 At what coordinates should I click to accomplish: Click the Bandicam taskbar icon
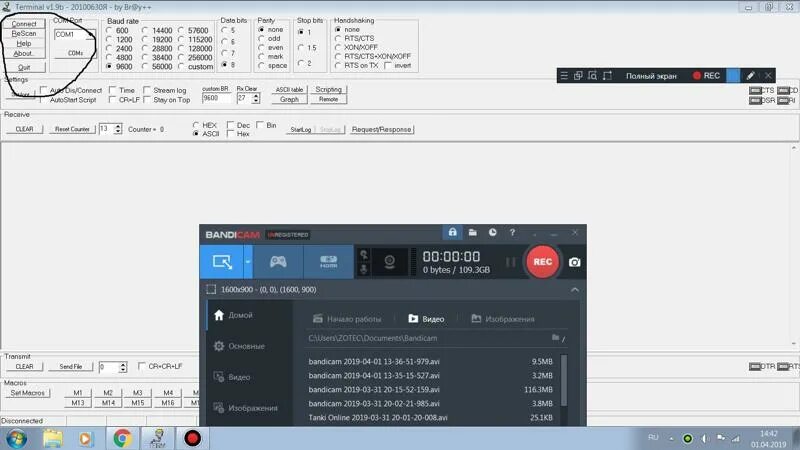click(x=192, y=438)
